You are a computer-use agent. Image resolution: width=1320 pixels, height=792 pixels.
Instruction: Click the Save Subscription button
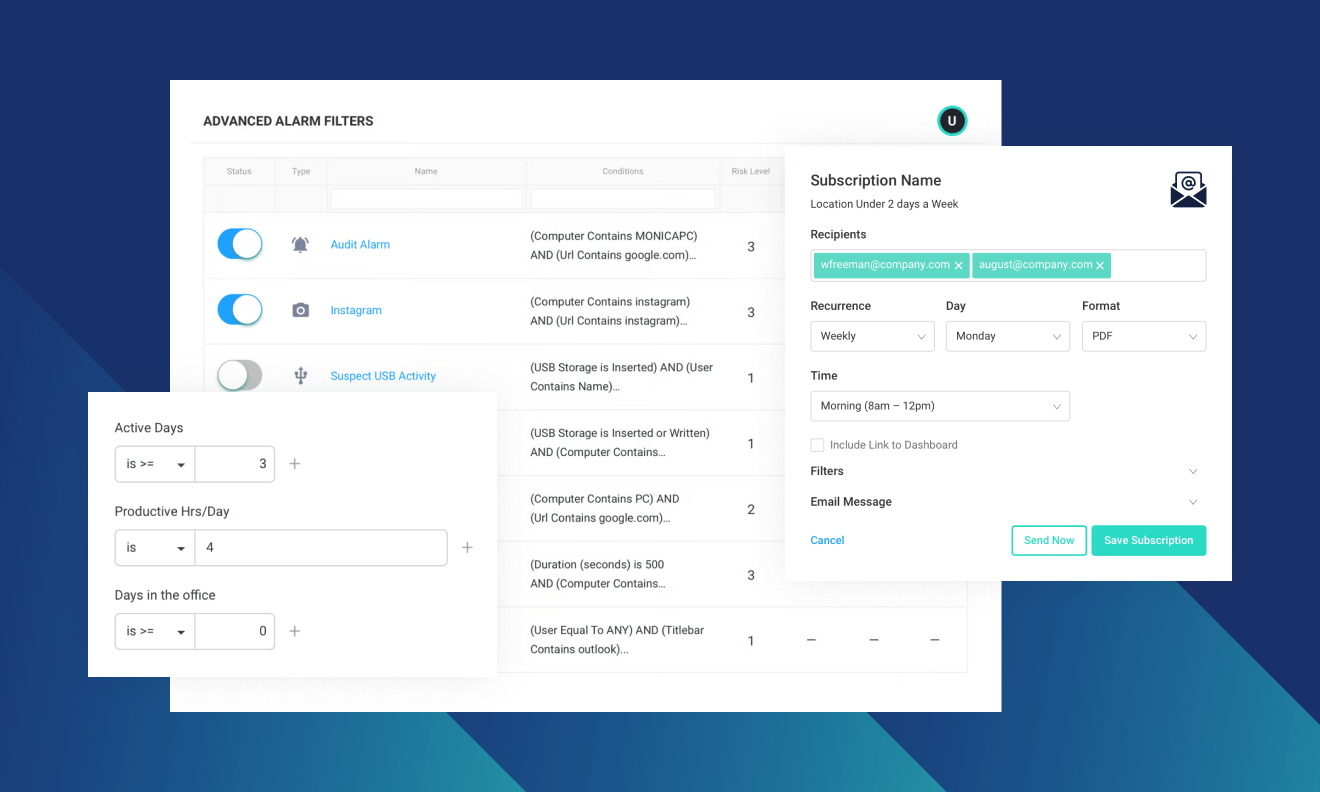pos(1149,540)
